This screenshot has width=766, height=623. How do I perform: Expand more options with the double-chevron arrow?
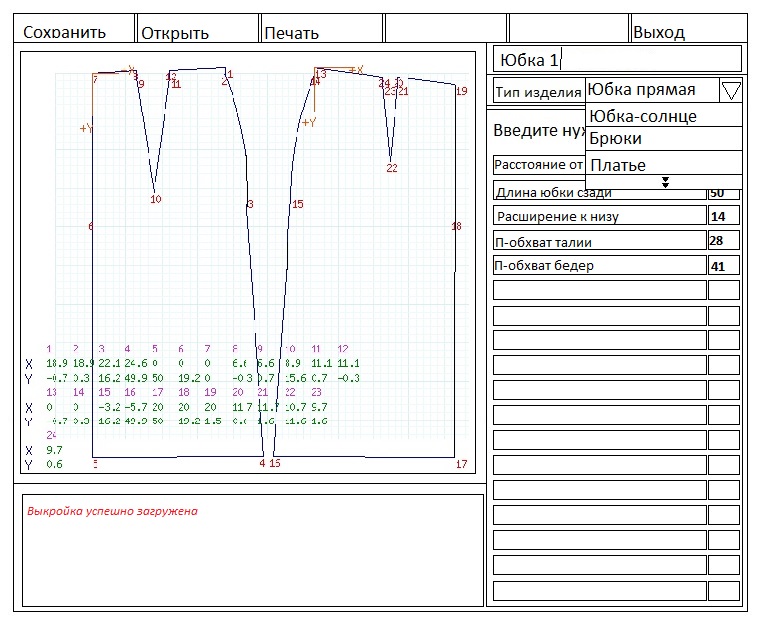click(x=665, y=182)
